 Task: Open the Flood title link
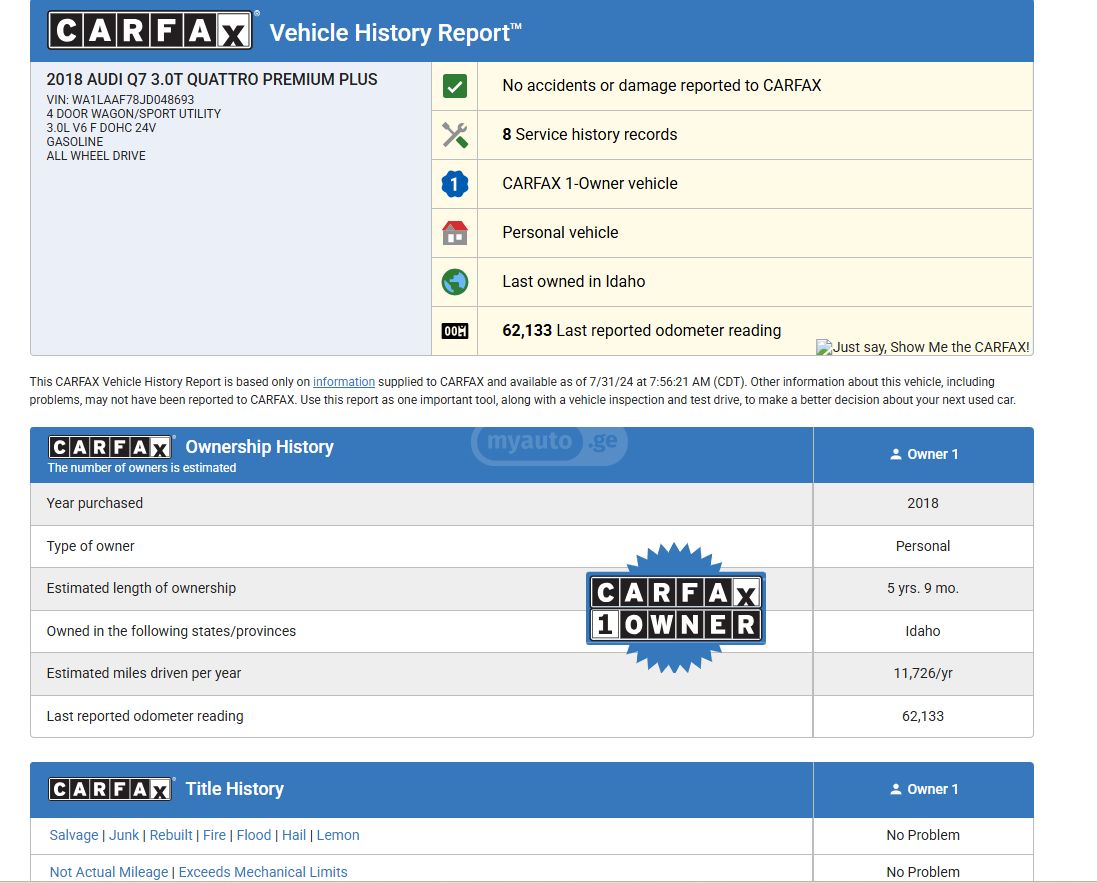[x=253, y=835]
